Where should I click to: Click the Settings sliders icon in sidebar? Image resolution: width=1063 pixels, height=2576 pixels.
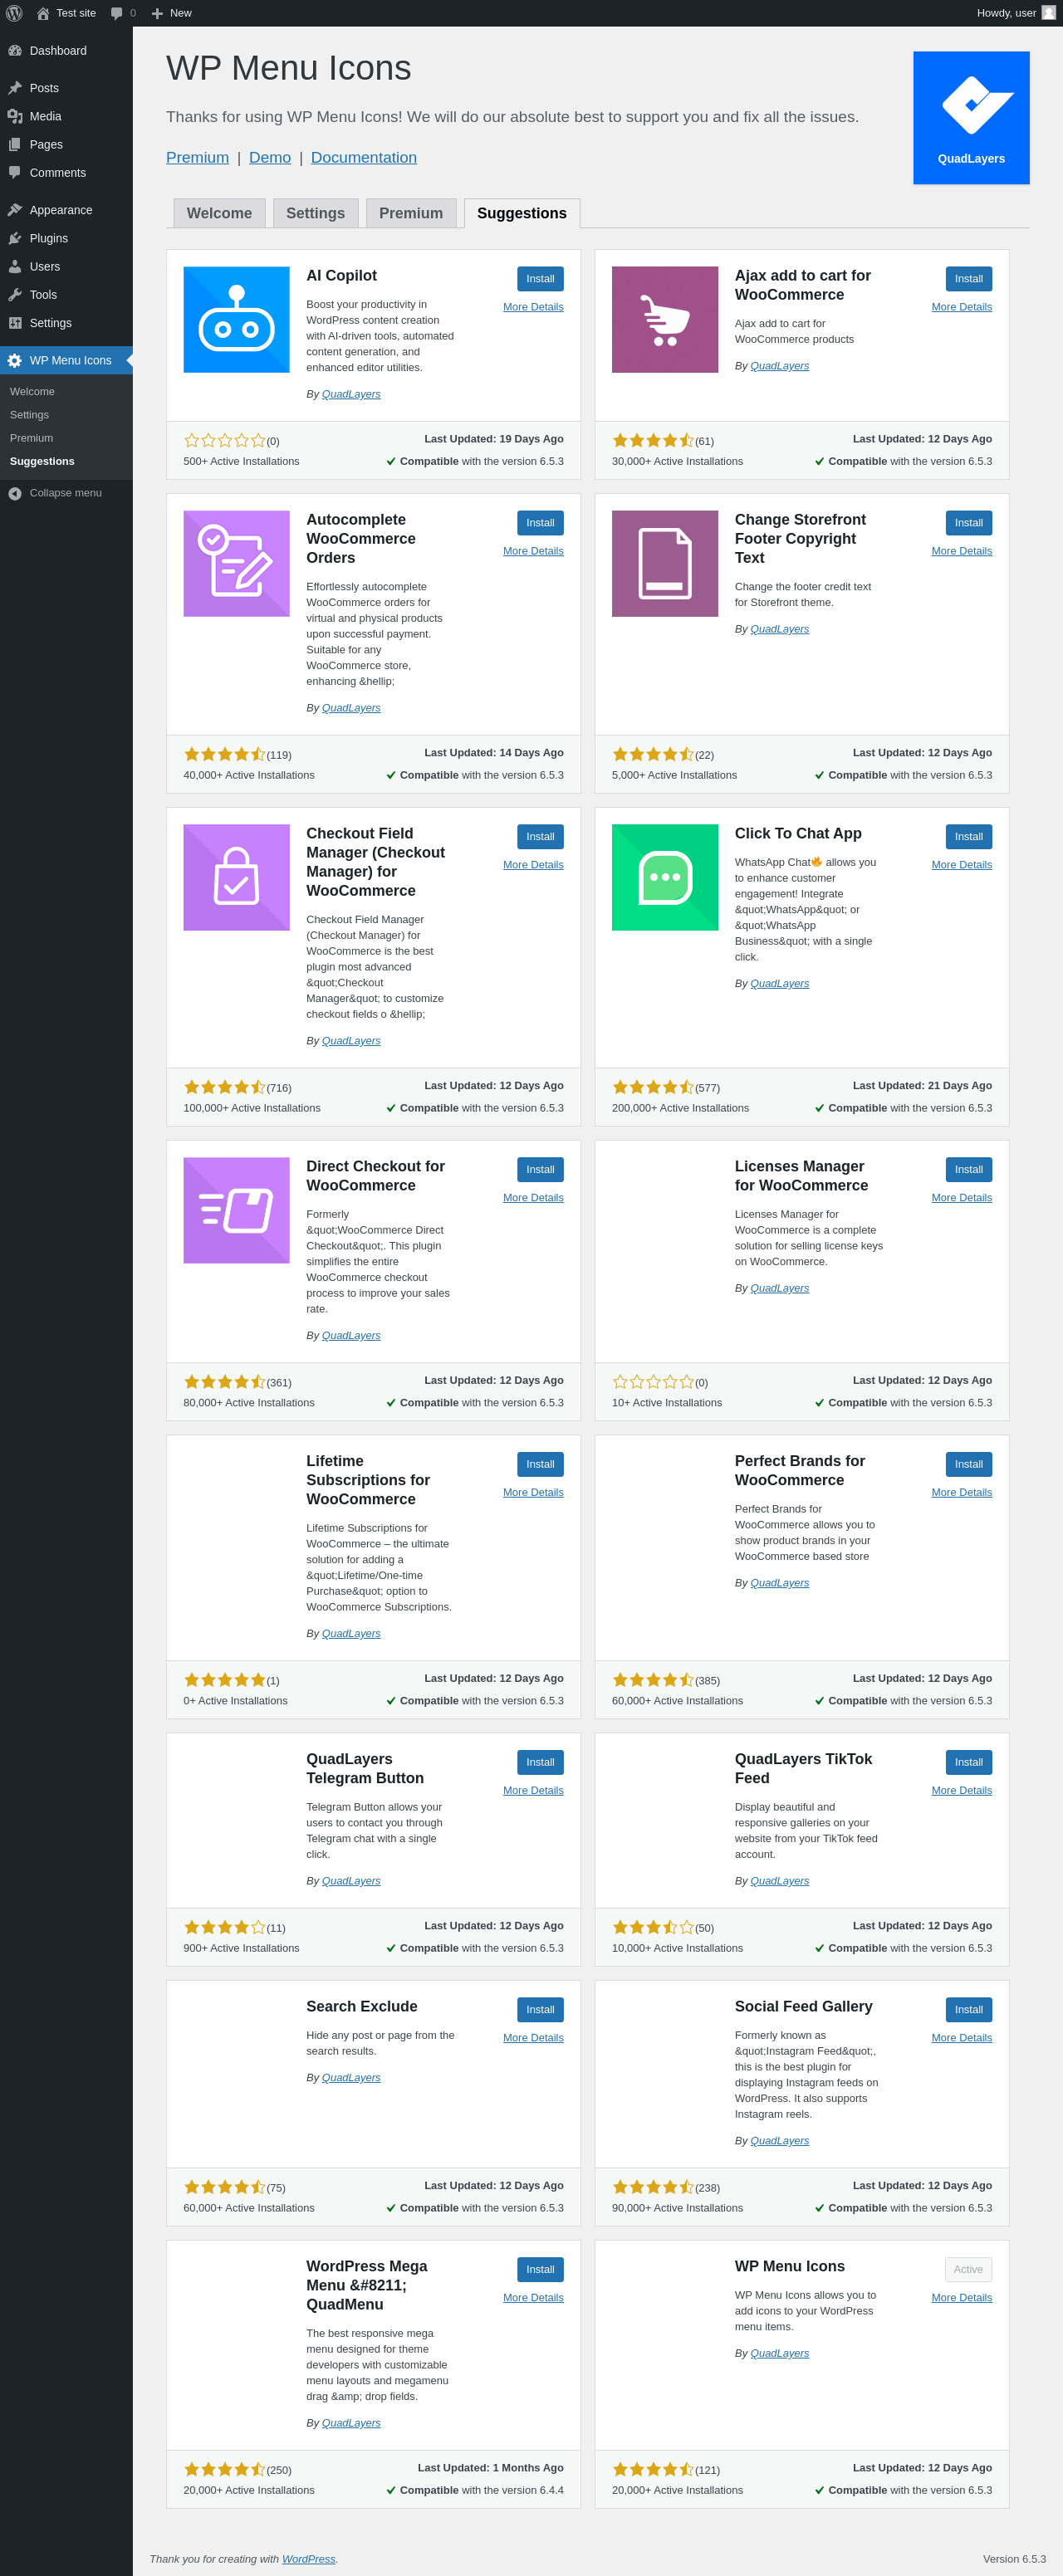click(x=15, y=323)
